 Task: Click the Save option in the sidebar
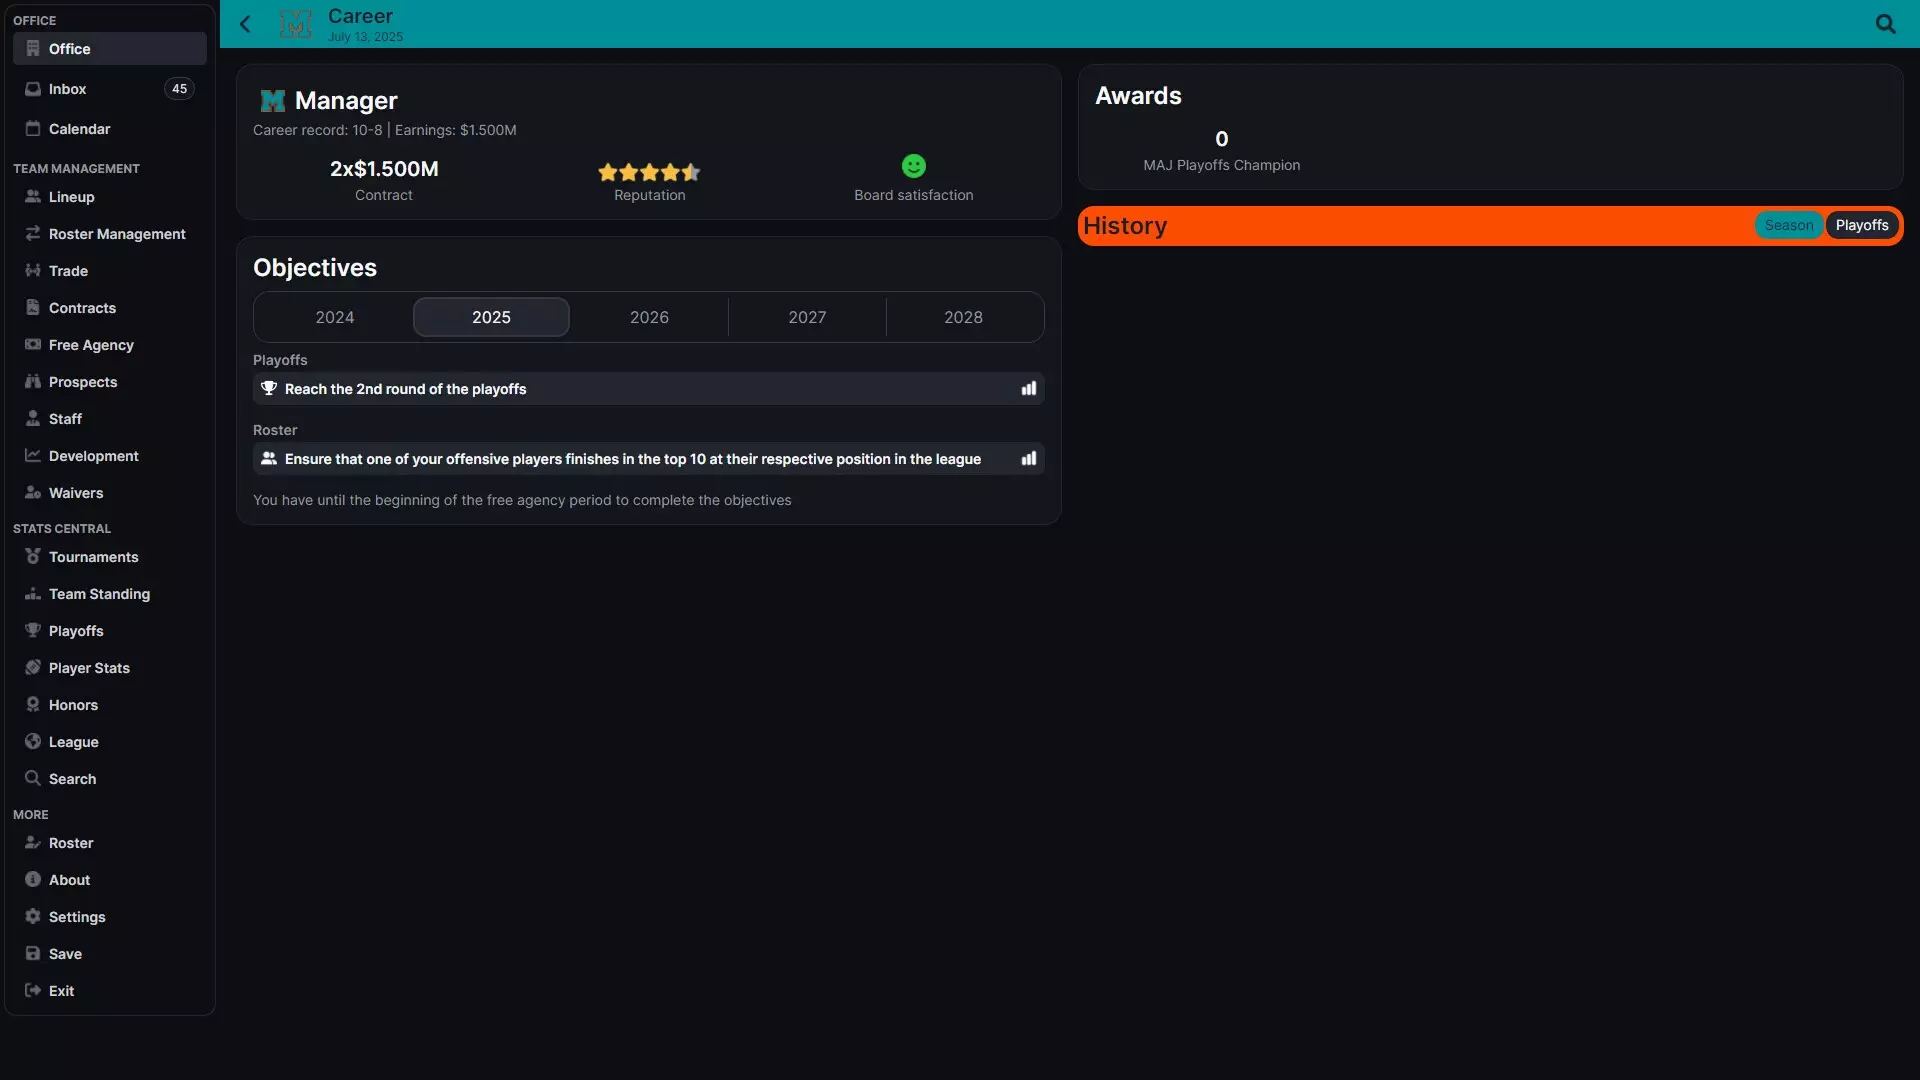(63, 953)
